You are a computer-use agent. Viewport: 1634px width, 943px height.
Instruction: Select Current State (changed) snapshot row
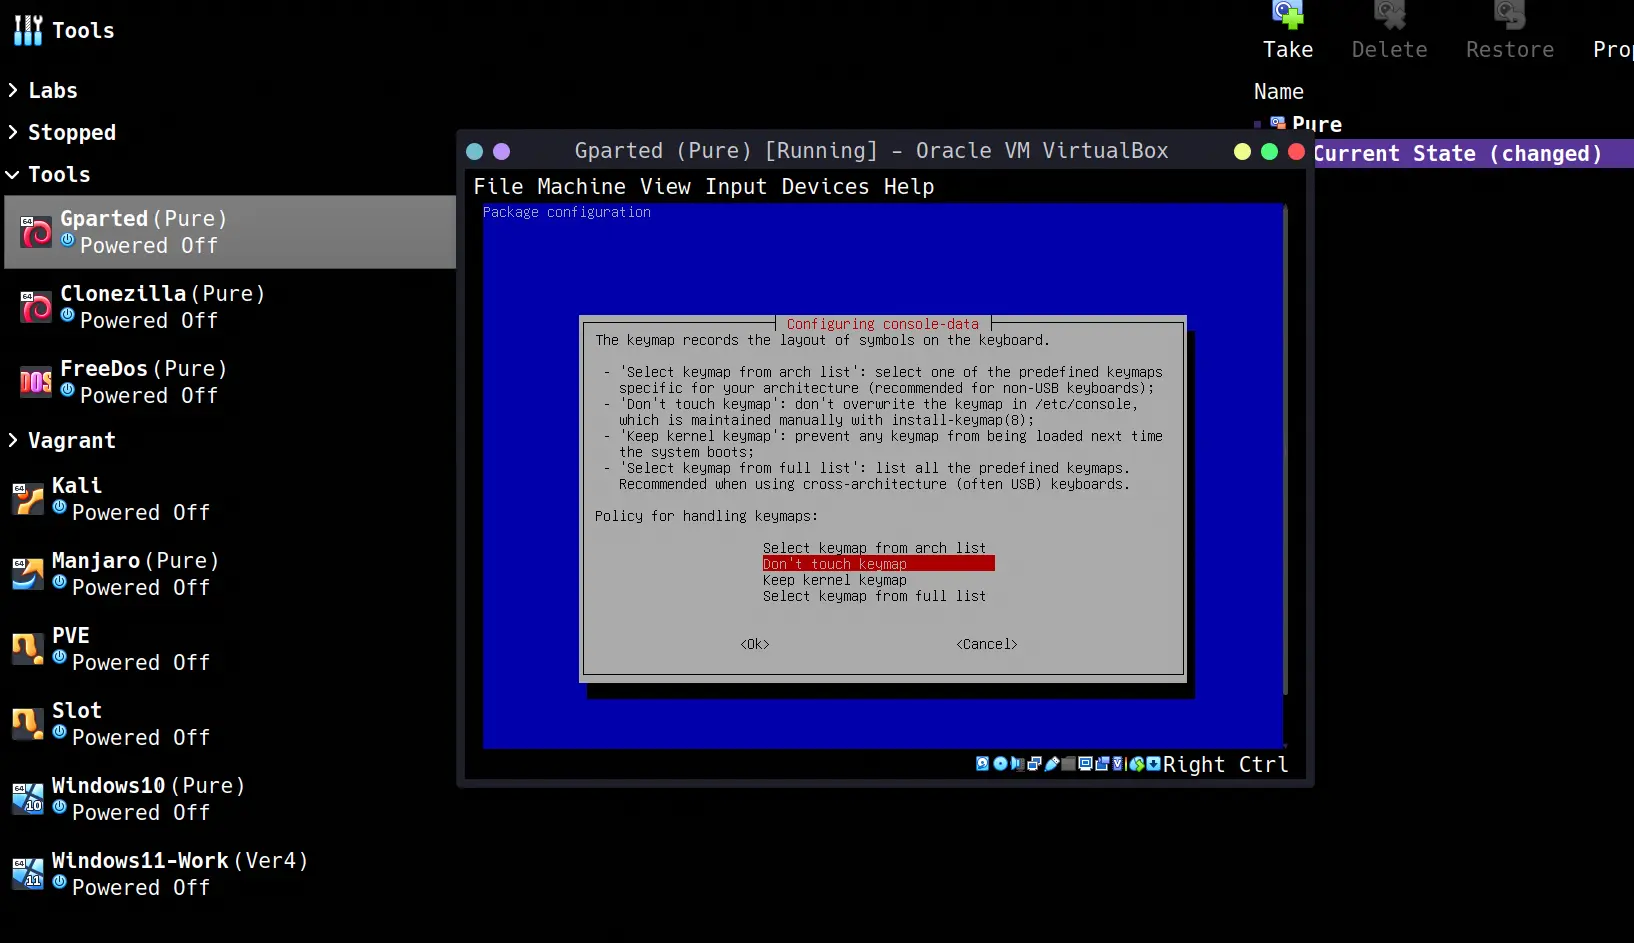pos(1472,153)
